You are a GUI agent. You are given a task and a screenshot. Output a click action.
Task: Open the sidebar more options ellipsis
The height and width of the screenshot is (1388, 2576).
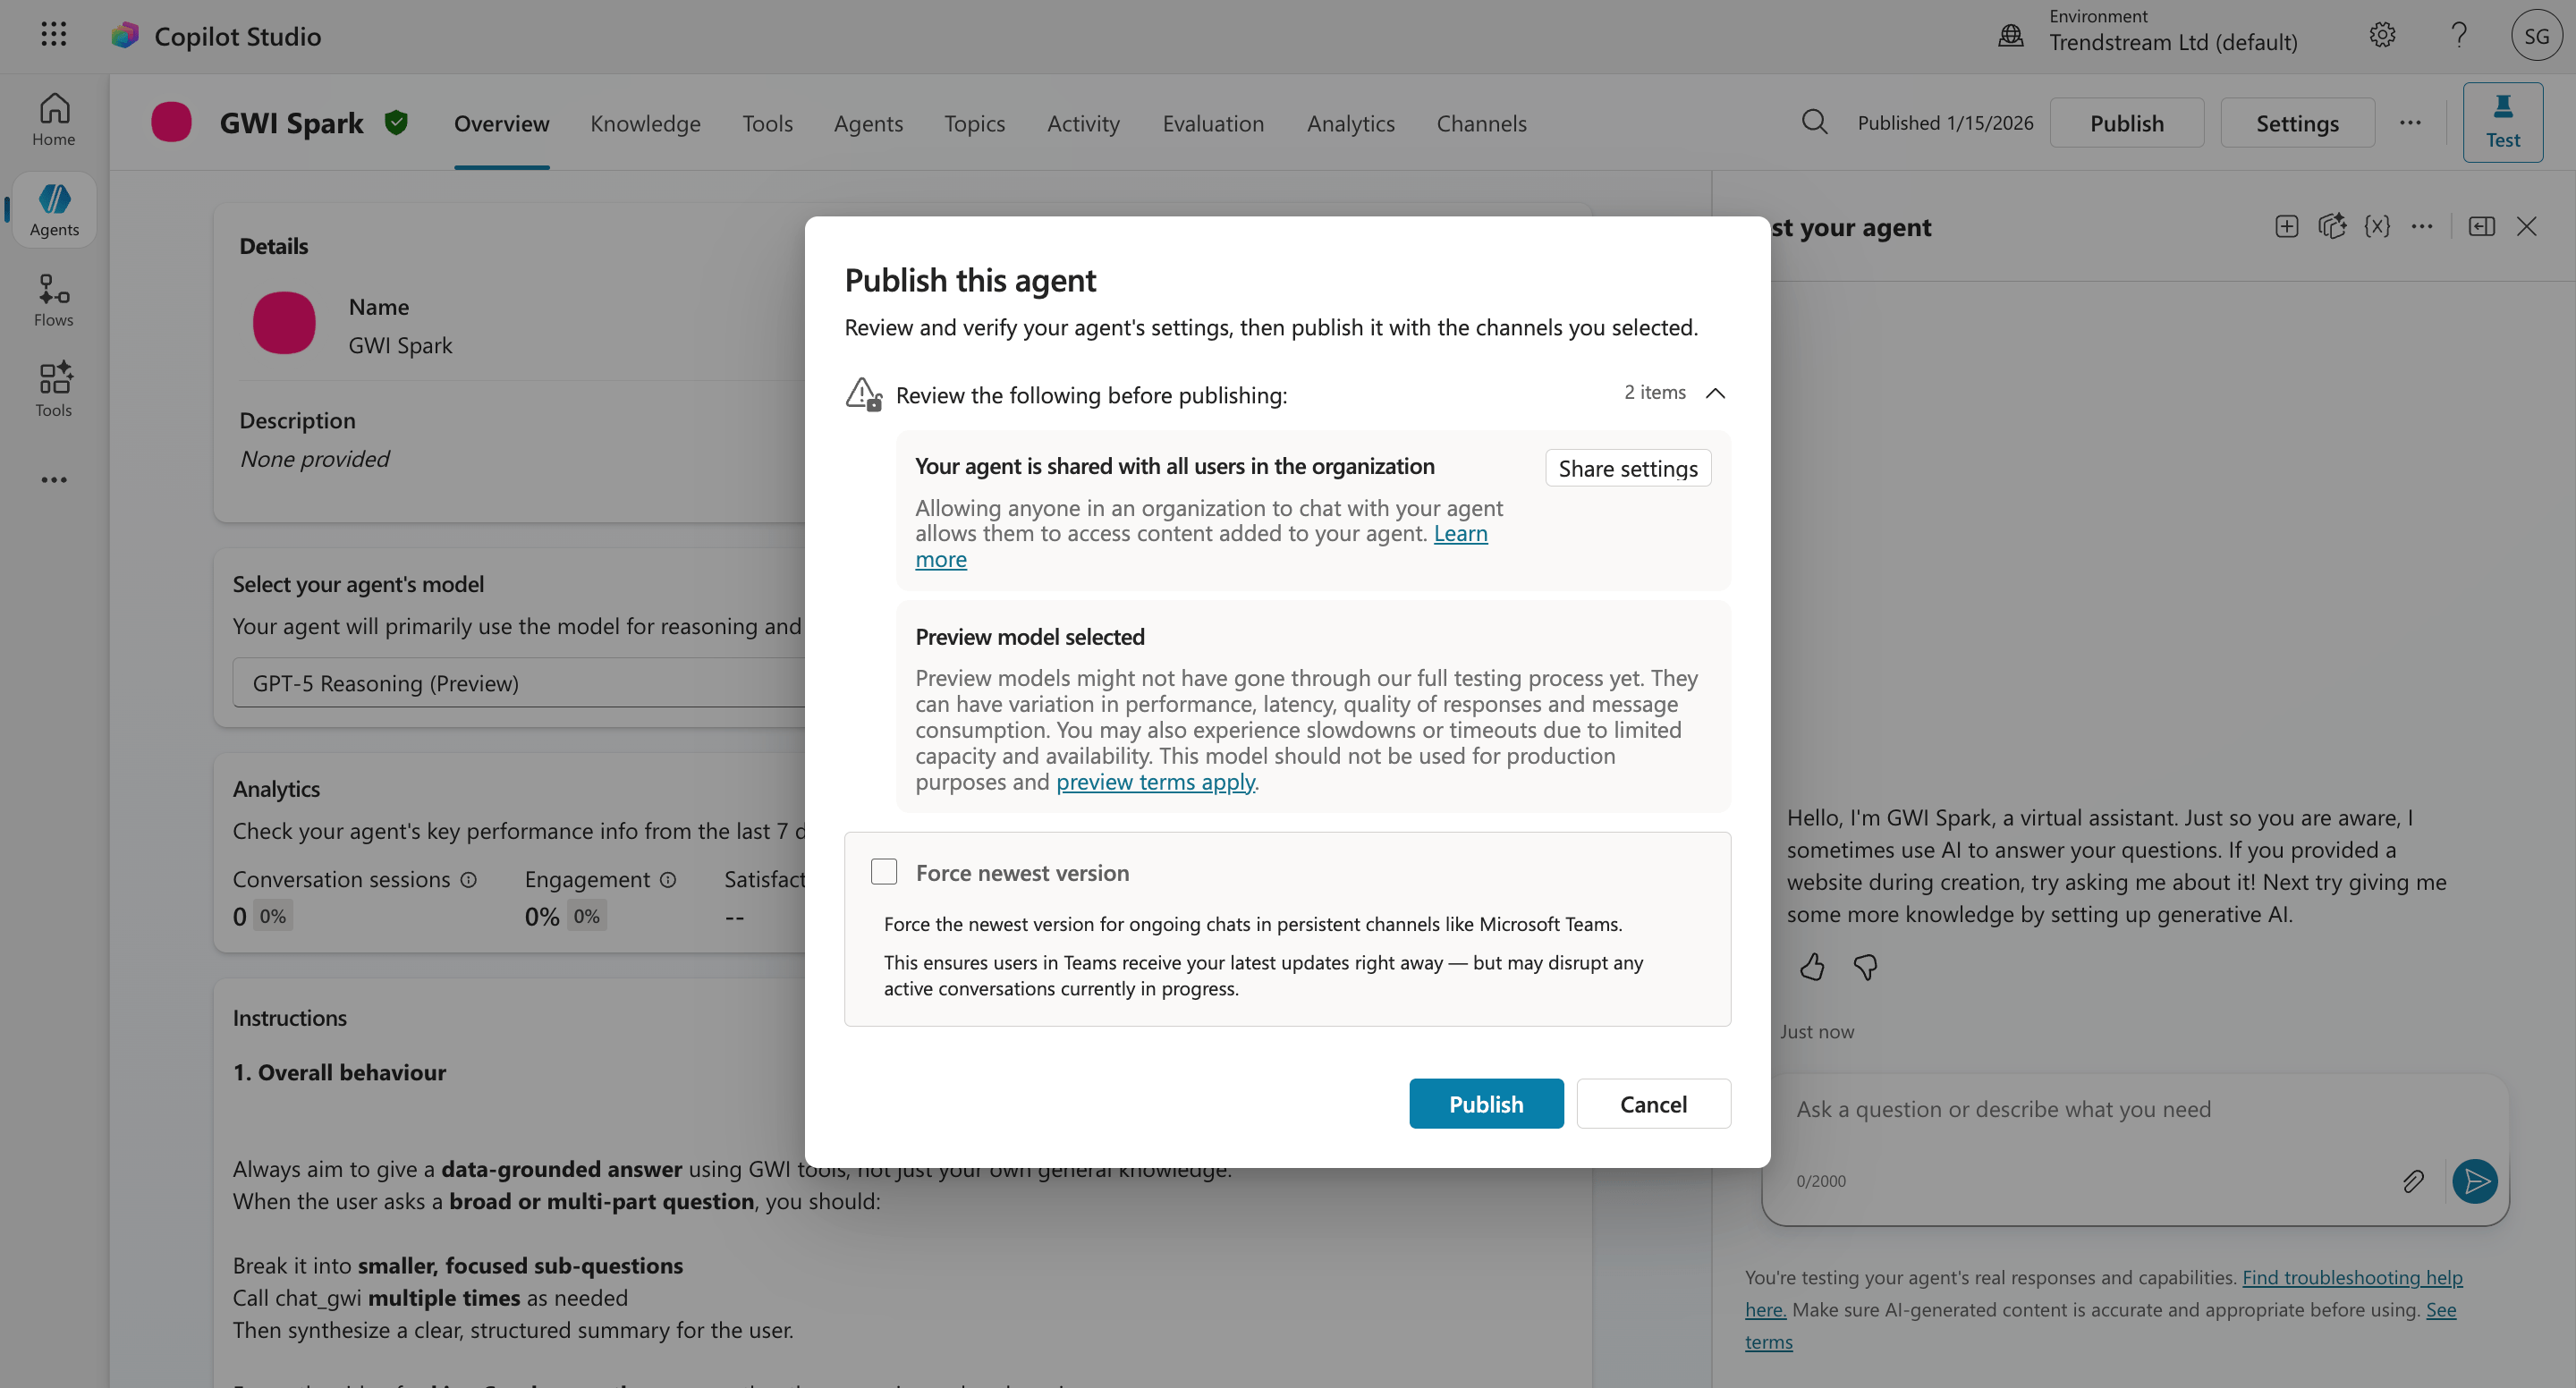coord(54,480)
